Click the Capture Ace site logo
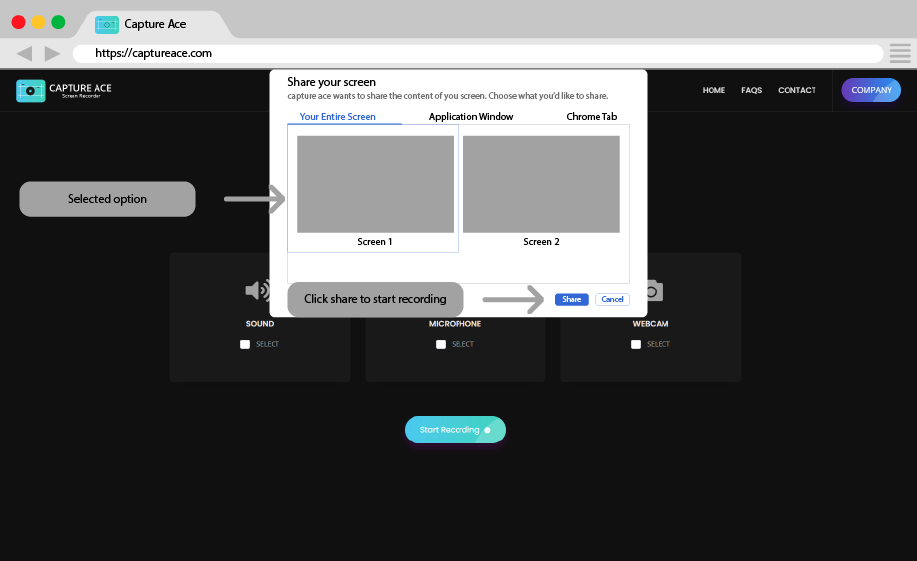This screenshot has height=561, width=917. tap(64, 91)
